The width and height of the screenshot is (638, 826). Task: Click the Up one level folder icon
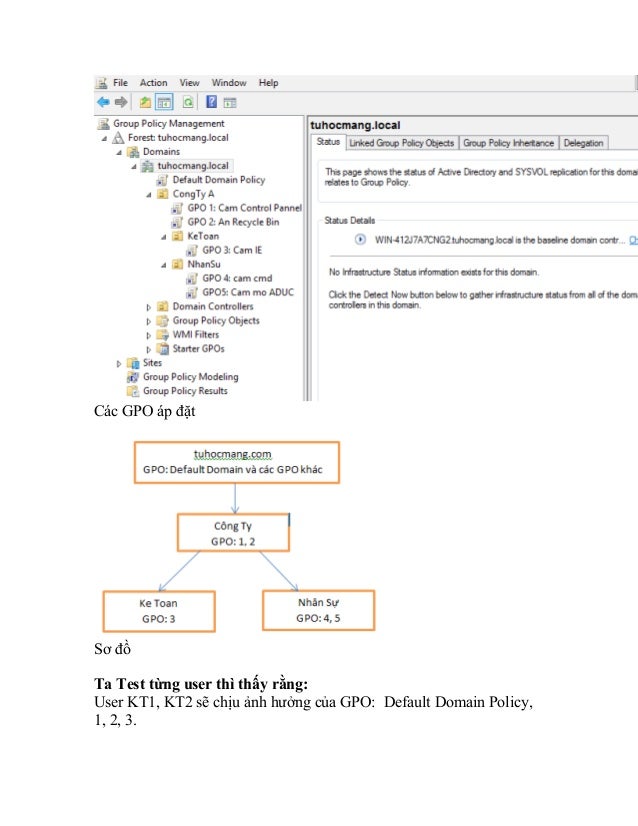click(145, 102)
